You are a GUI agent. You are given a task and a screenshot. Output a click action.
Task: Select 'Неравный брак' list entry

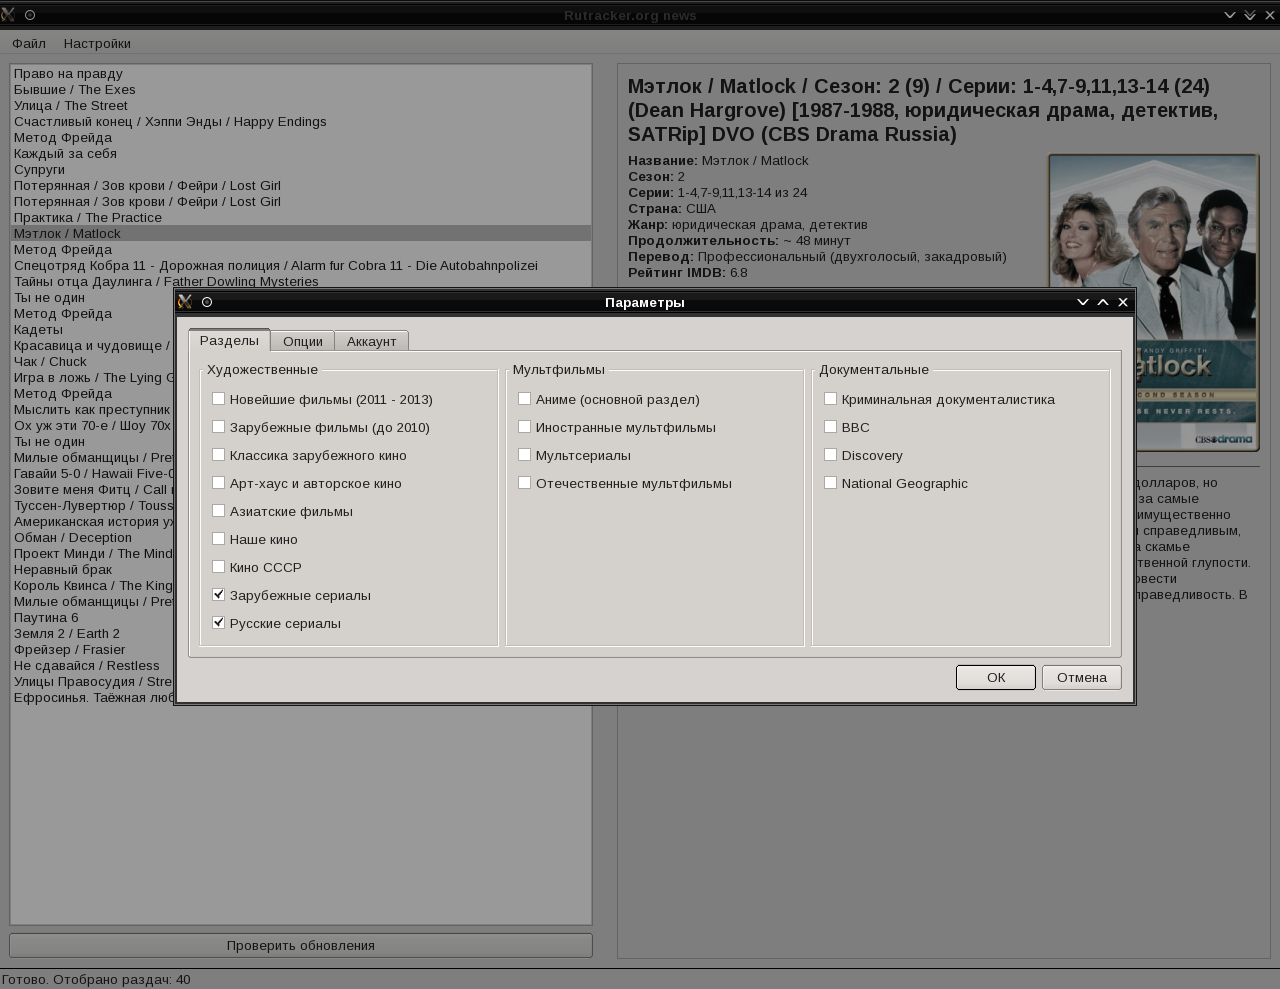[93, 569]
